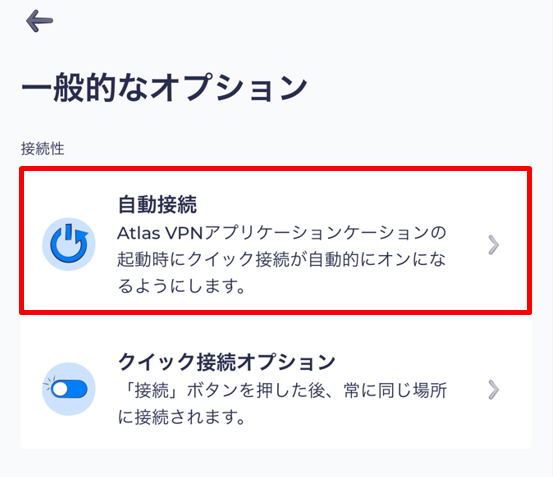
Task: Click the 接続性 section label
Action: (x=42, y=148)
